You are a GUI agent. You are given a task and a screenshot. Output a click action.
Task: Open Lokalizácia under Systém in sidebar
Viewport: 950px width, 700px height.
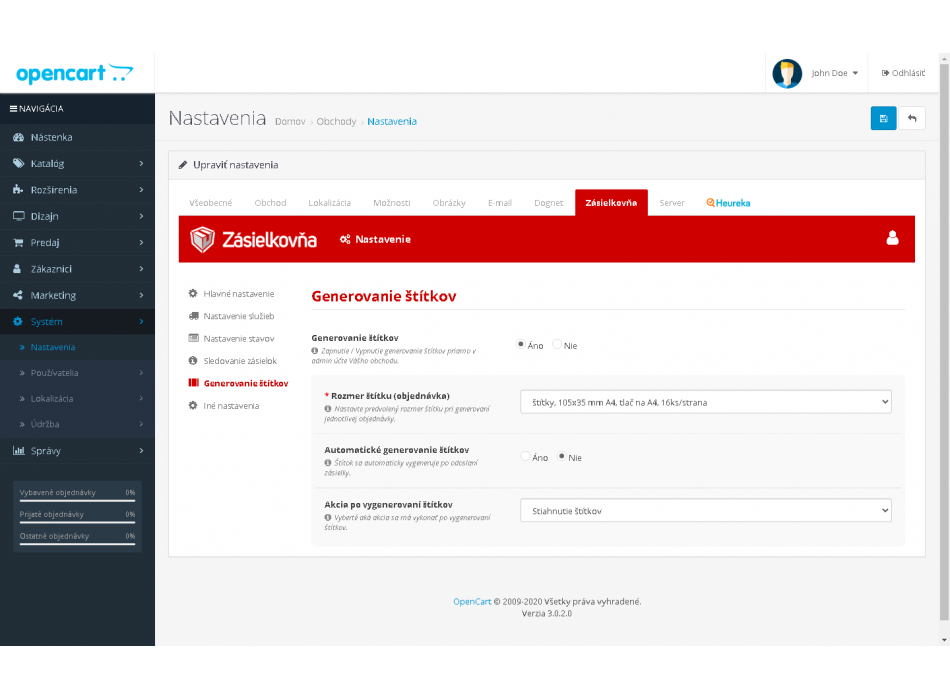point(52,399)
